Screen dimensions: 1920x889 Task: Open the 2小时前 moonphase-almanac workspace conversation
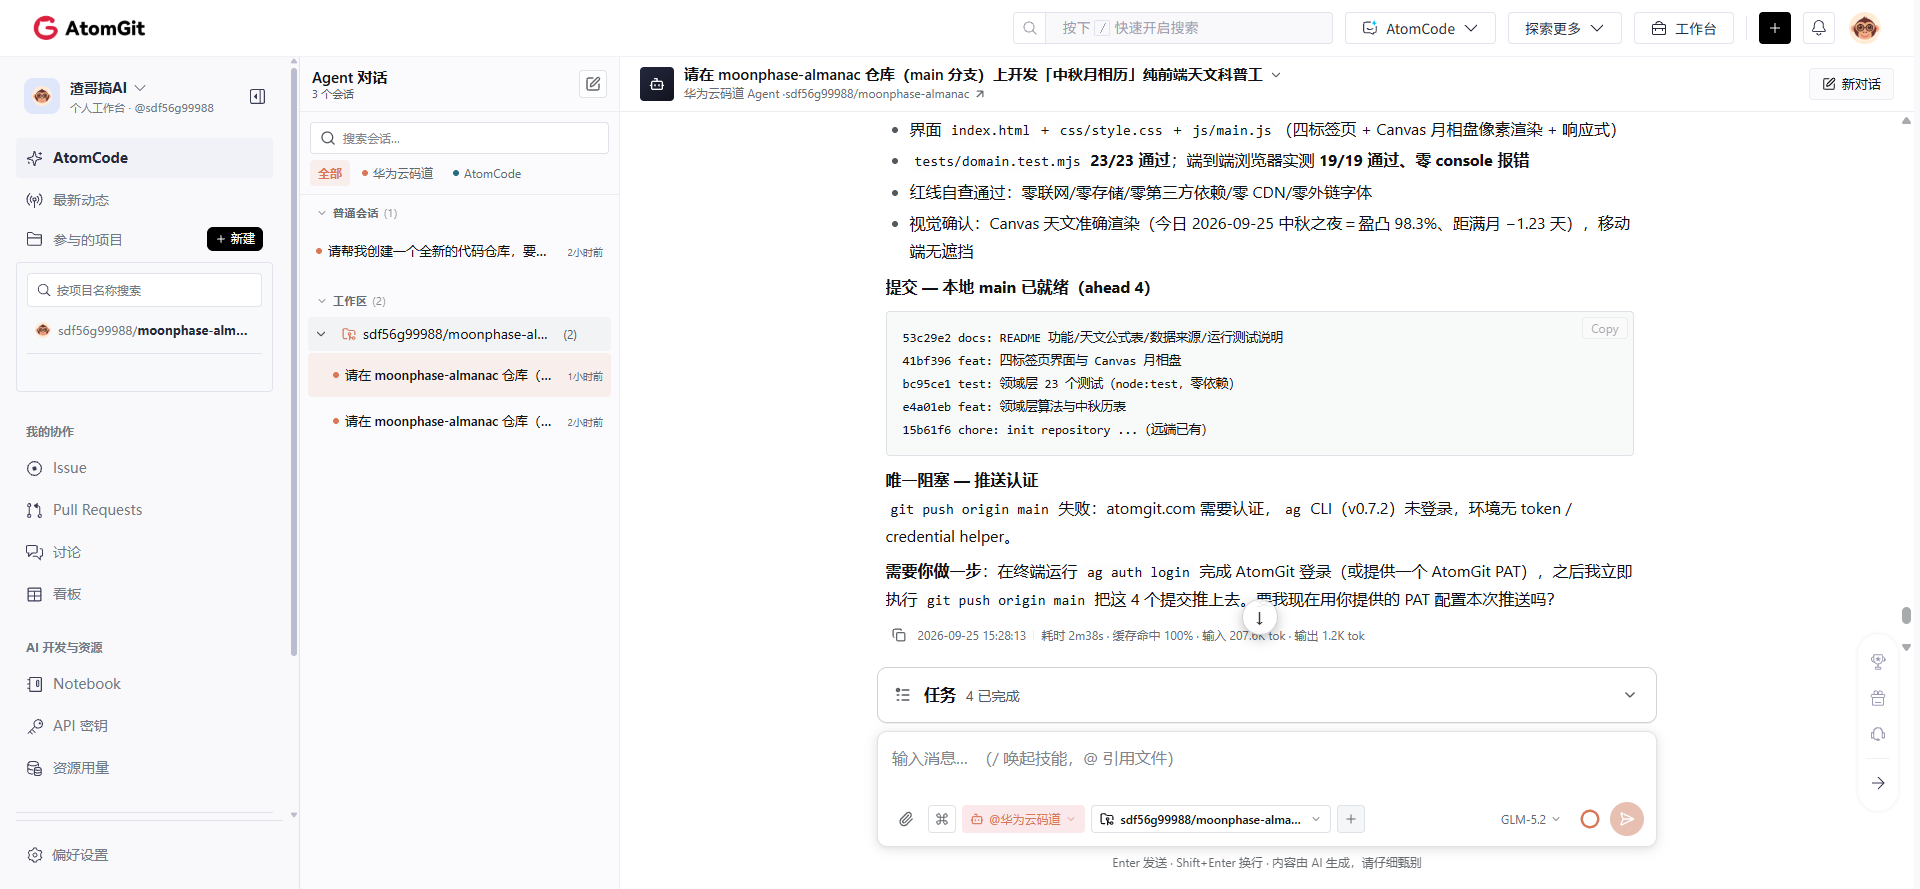(460, 422)
